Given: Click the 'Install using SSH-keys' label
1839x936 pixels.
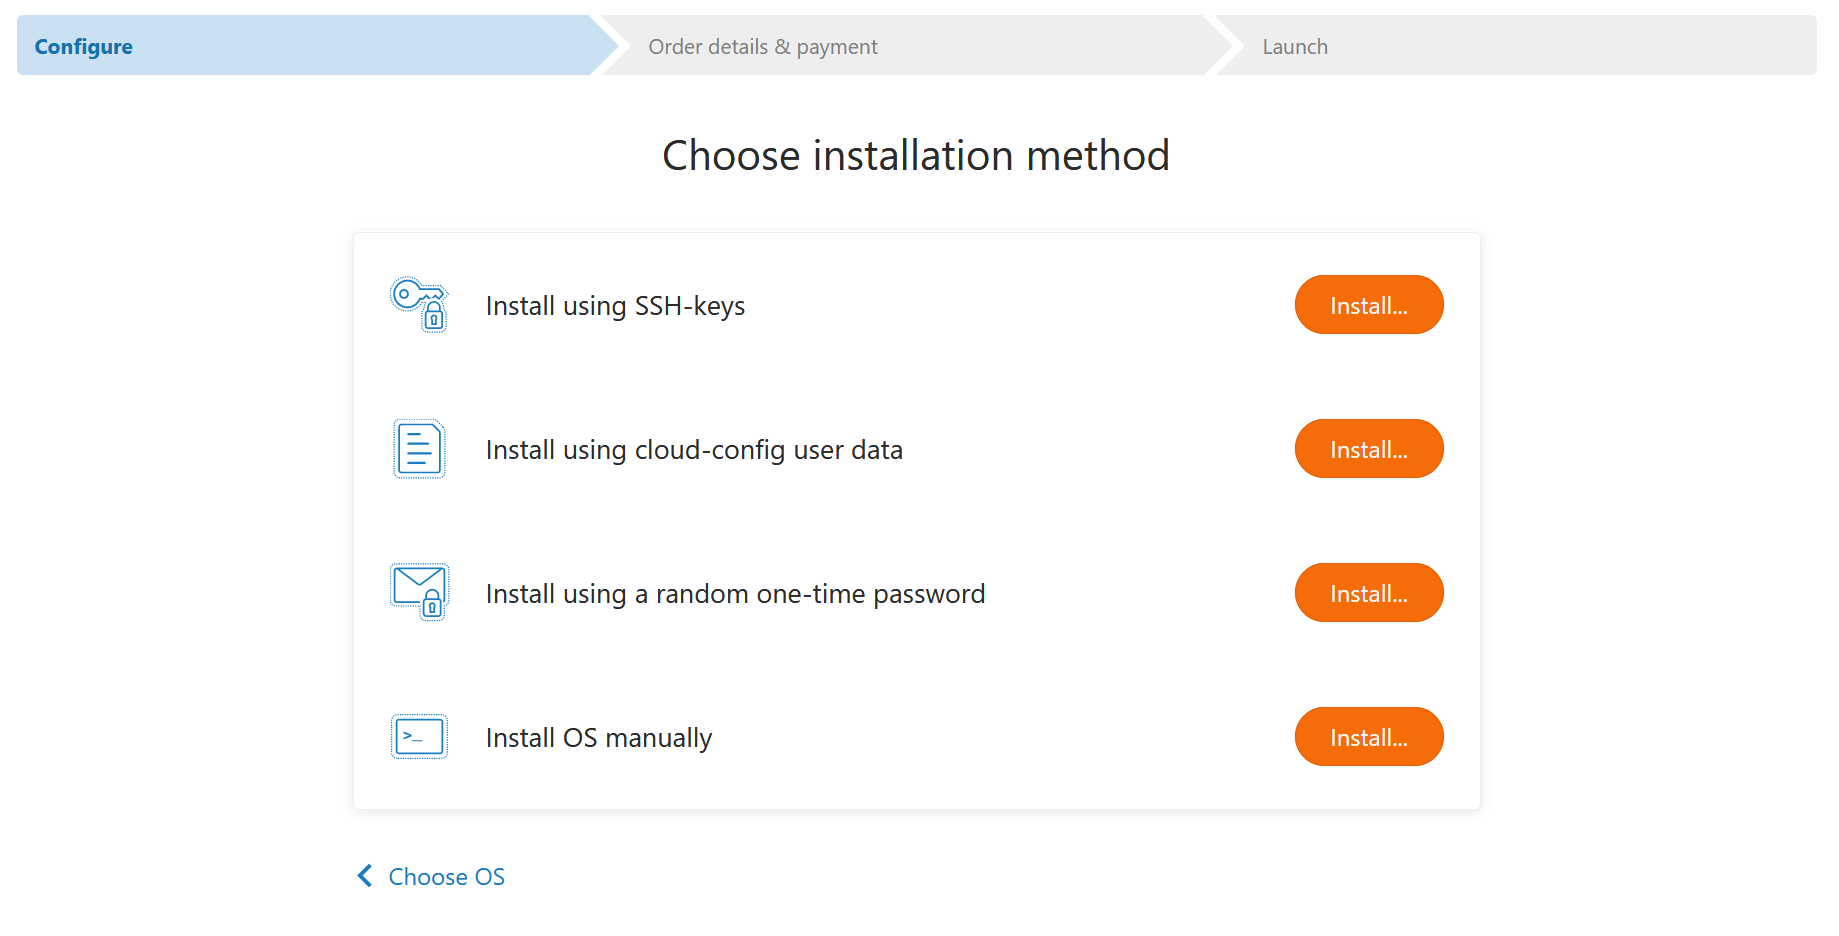Looking at the screenshot, I should pyautogui.click(x=615, y=306).
